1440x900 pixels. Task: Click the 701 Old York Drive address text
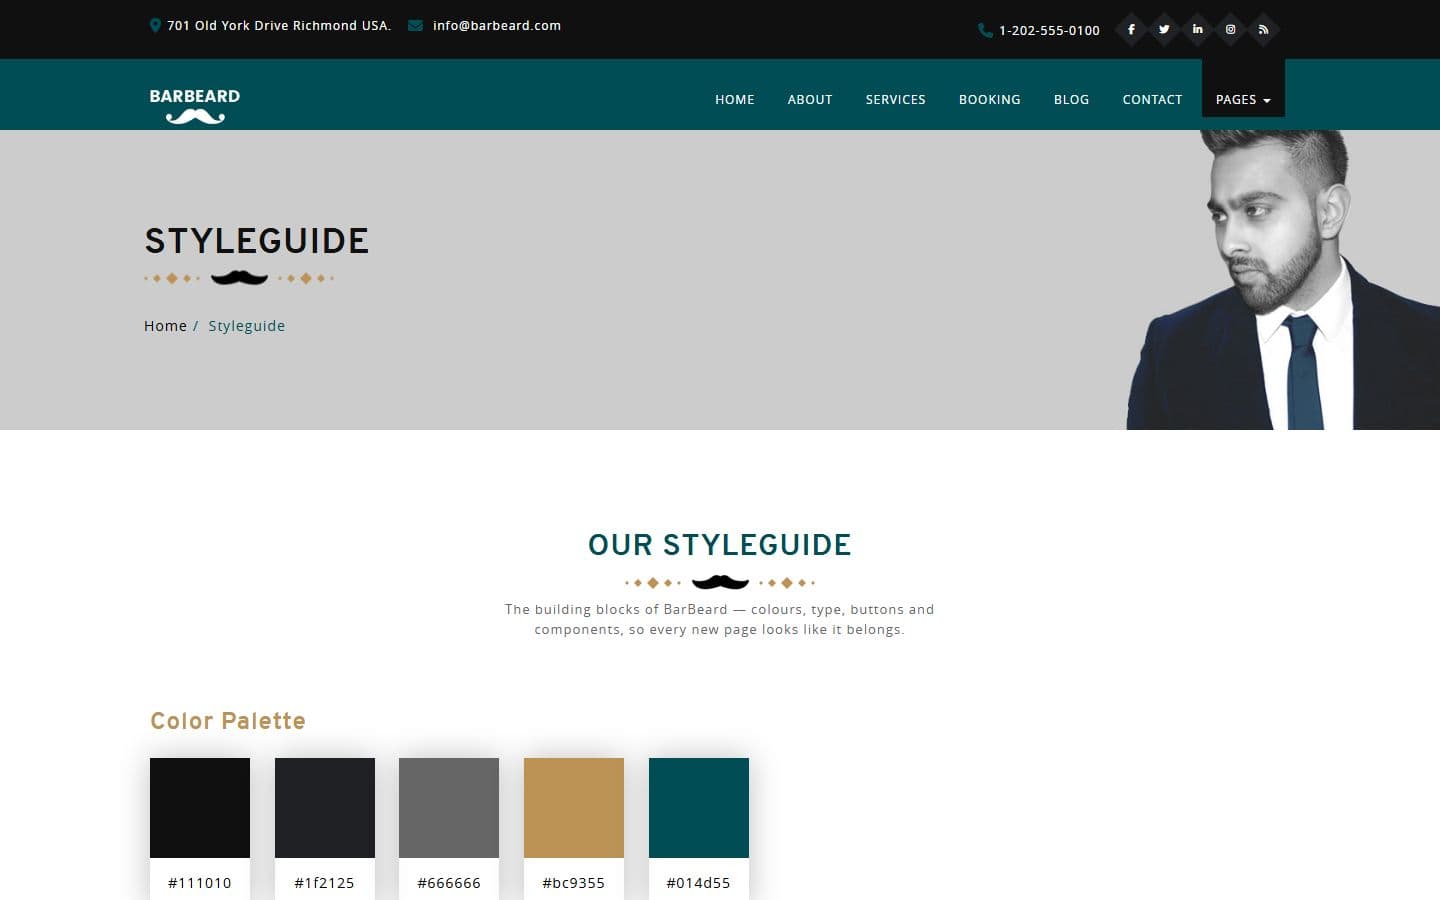tap(279, 25)
